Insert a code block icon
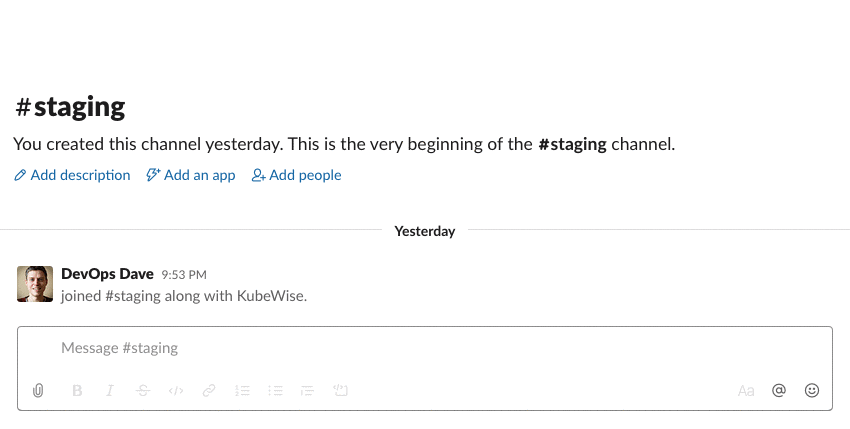 click(340, 390)
